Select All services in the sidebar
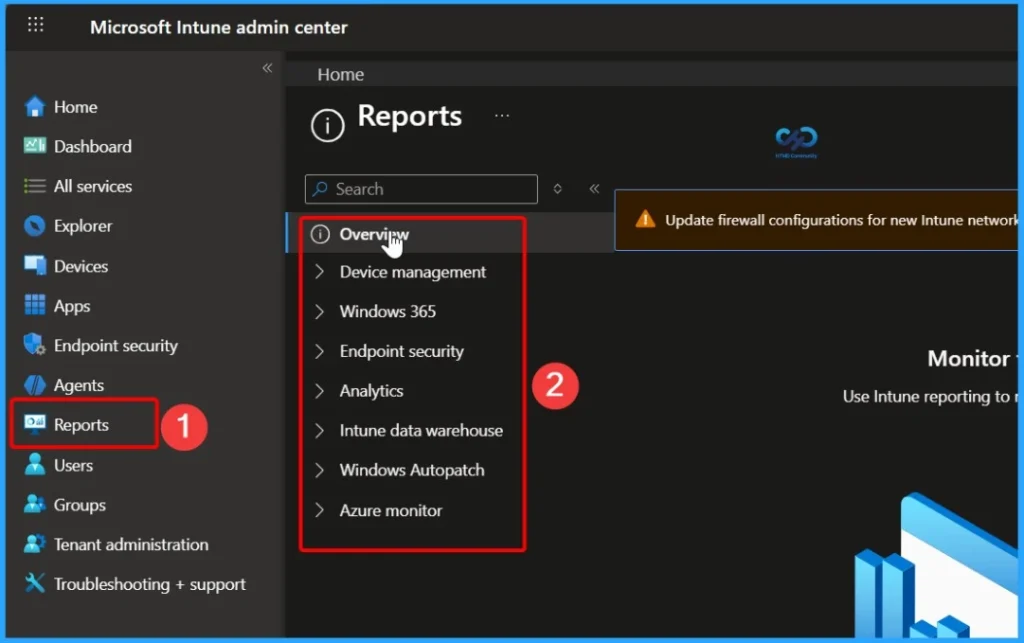The image size is (1024, 643). click(x=95, y=186)
